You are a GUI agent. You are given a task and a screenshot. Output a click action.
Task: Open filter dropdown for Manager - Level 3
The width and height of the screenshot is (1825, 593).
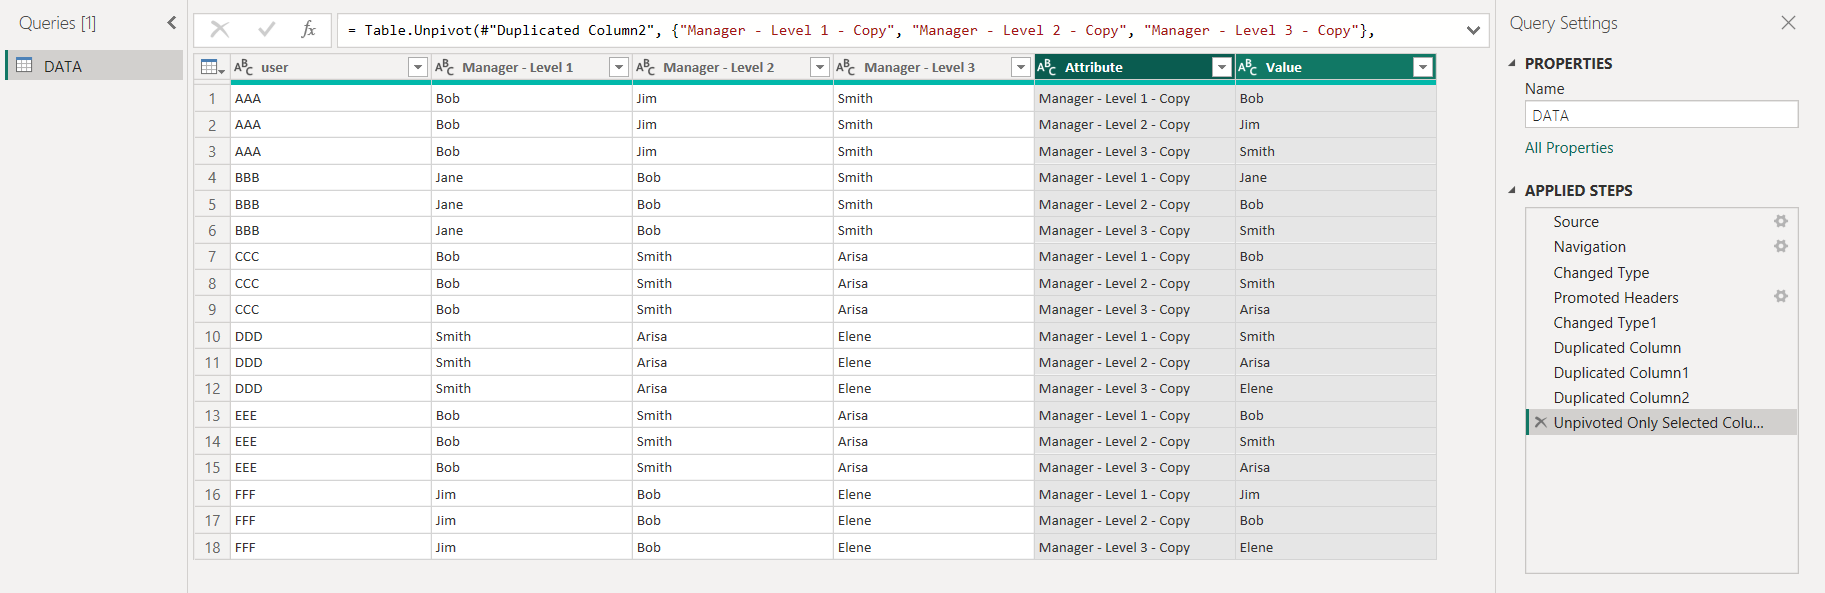pyautogui.click(x=1021, y=67)
